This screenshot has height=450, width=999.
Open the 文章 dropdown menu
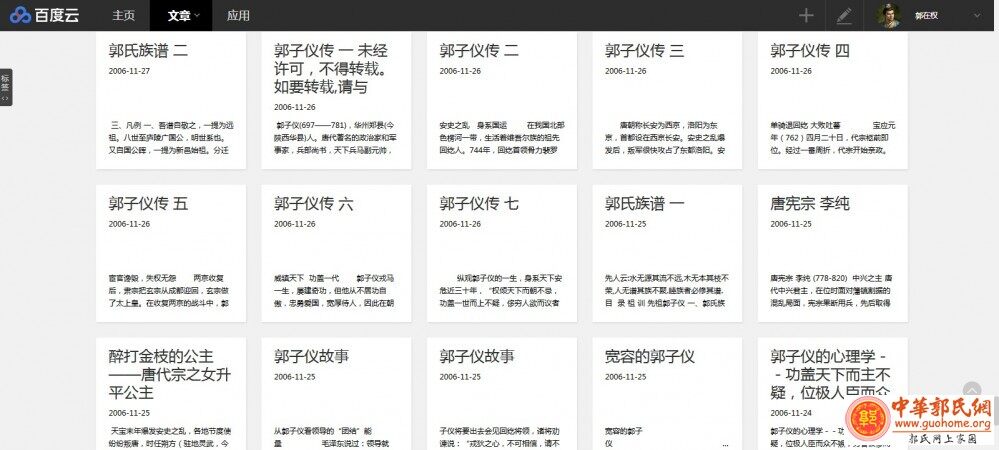[x=183, y=15]
